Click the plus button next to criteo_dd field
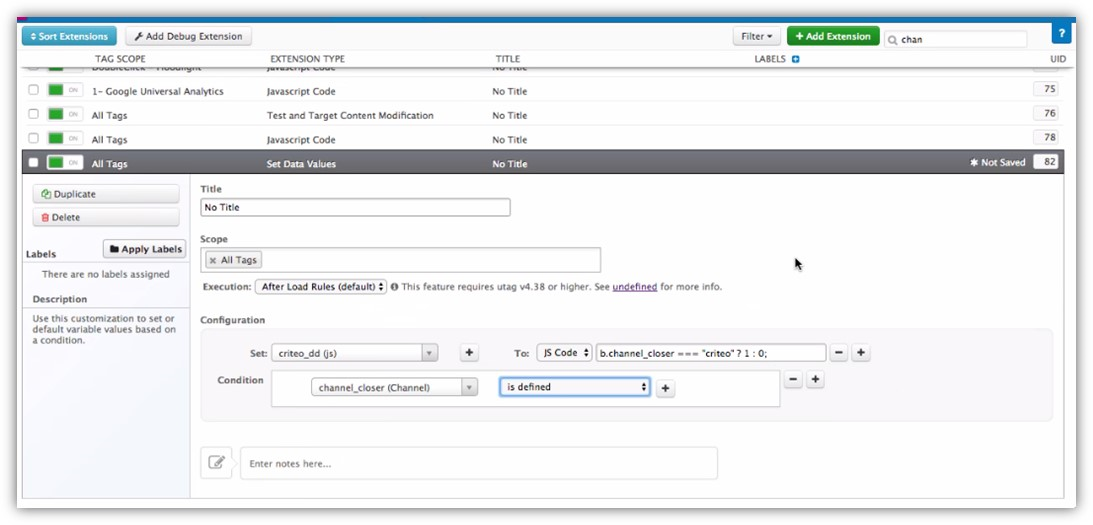Screen dimensions: 1093x525 coord(469,353)
